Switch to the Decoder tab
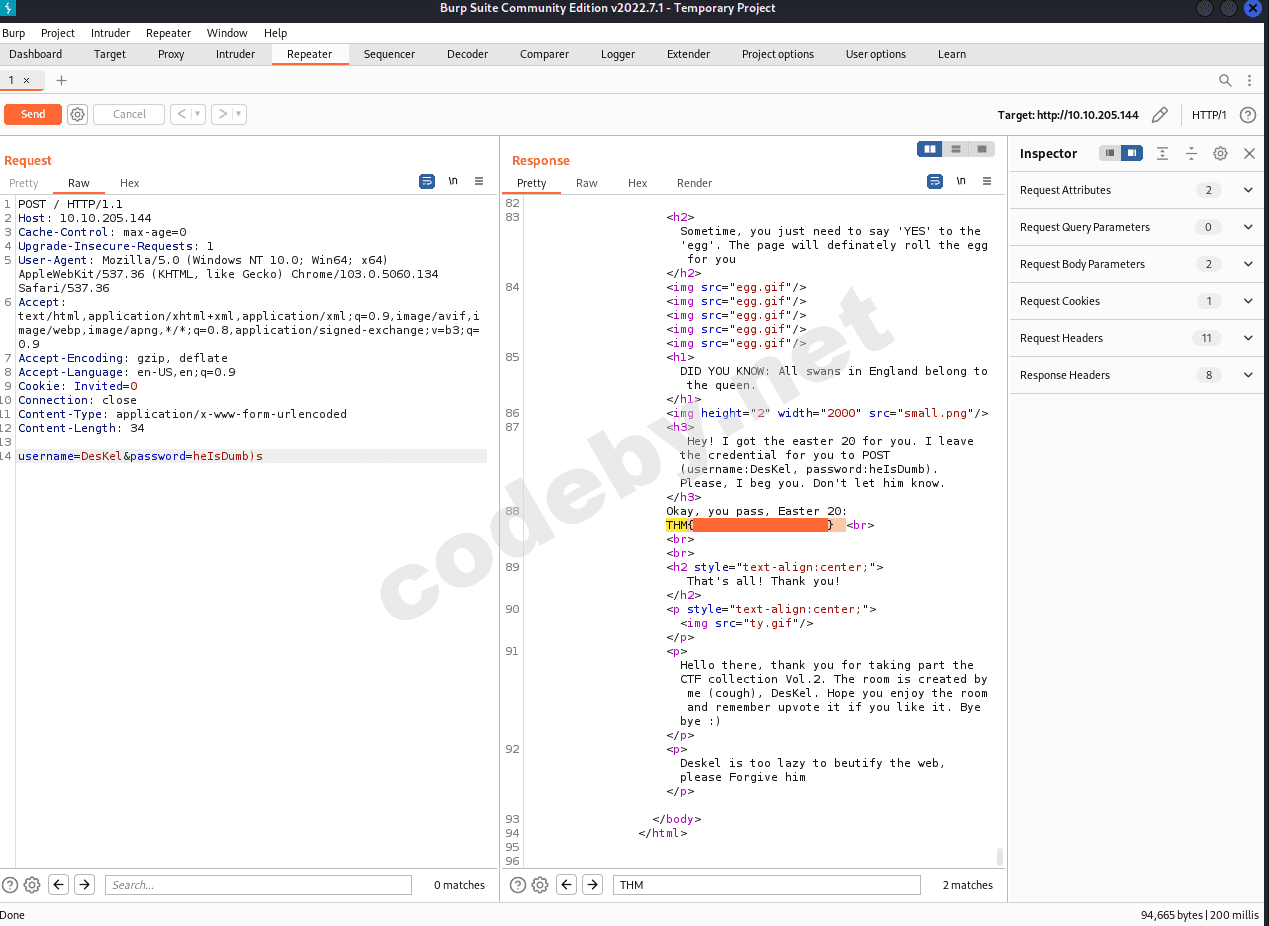This screenshot has height=926, width=1269. coord(467,54)
